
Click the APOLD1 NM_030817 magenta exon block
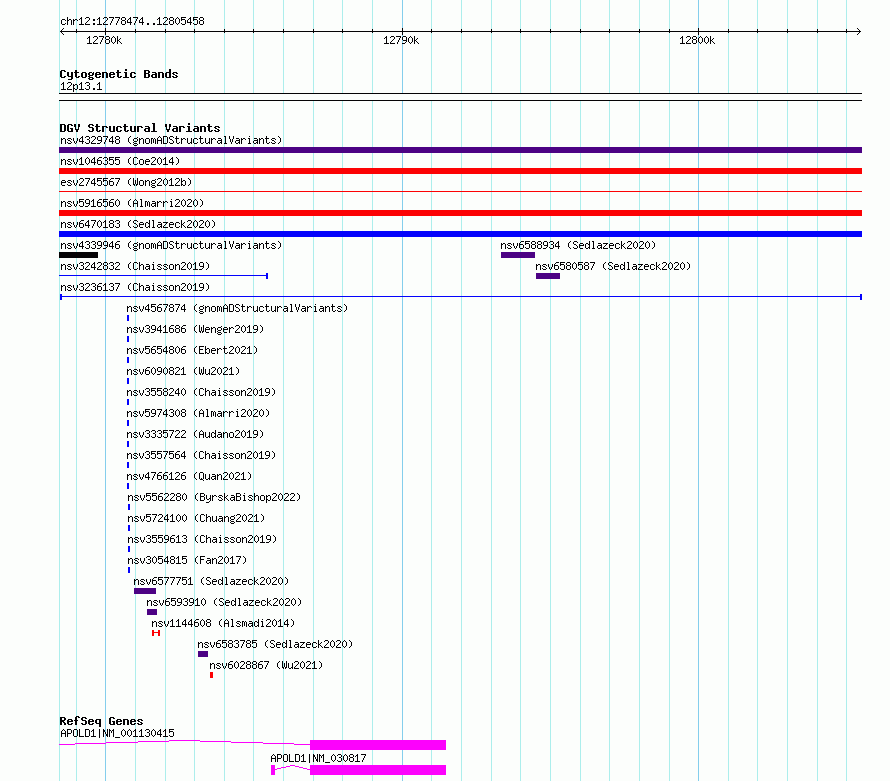(378, 770)
